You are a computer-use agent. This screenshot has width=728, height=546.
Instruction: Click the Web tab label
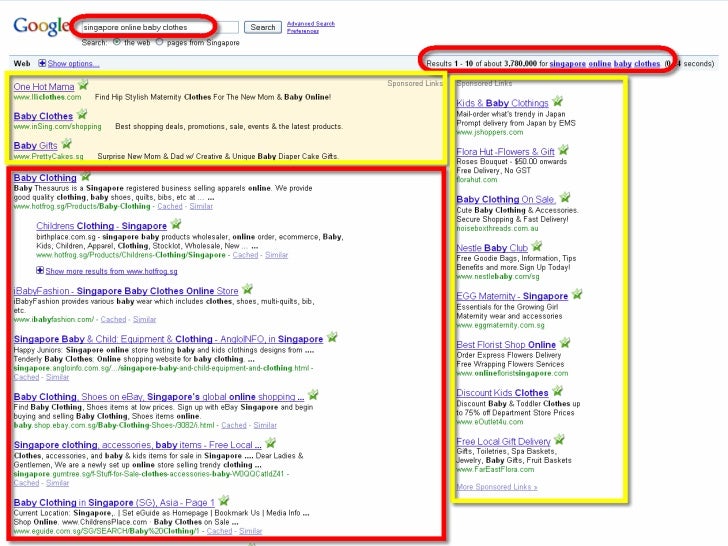22,64
